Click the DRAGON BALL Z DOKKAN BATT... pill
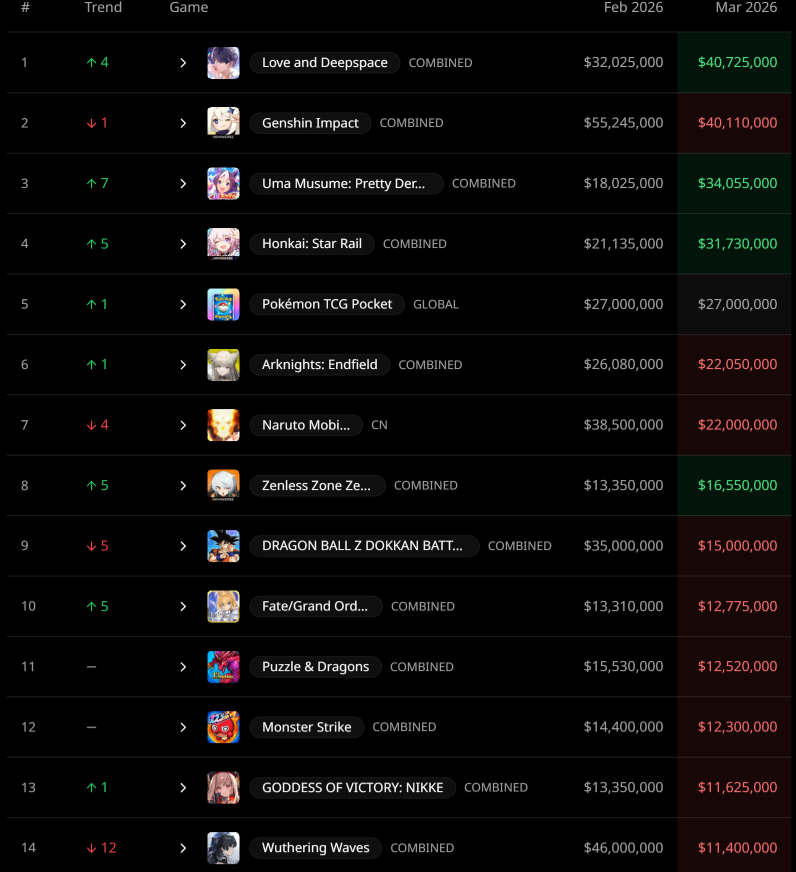The image size is (796, 872). pos(364,546)
